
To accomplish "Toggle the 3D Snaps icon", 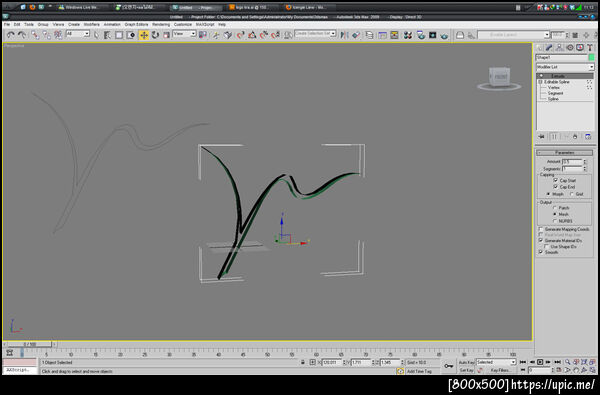I will pyautogui.click(x=240, y=35).
